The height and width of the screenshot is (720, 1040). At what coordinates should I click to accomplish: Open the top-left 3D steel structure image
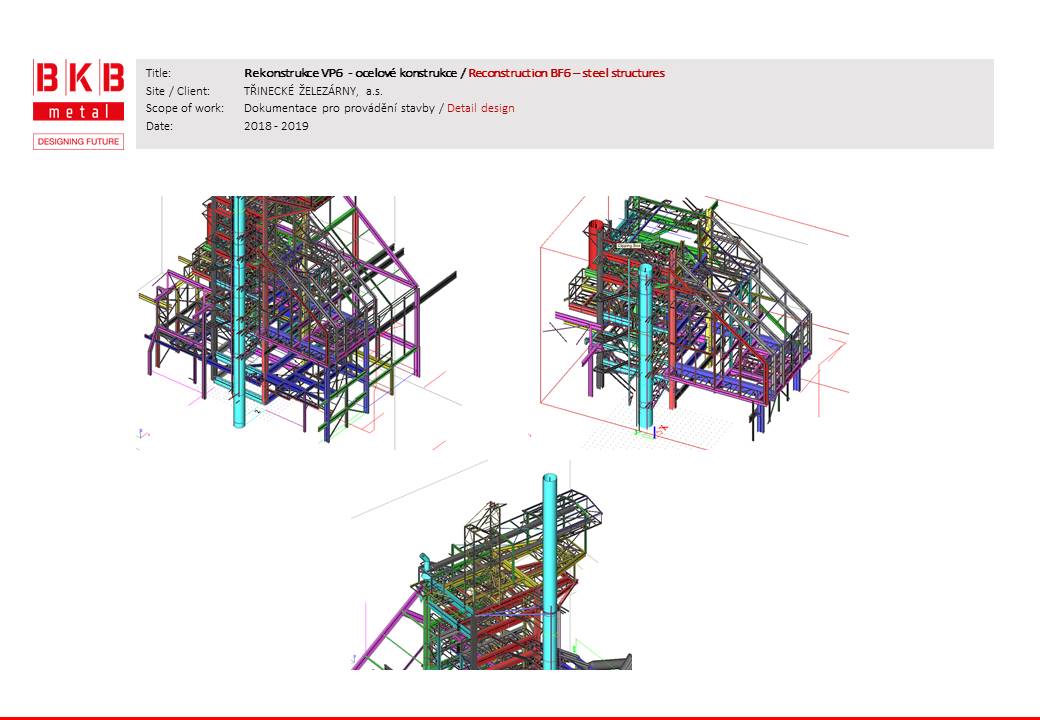point(298,322)
